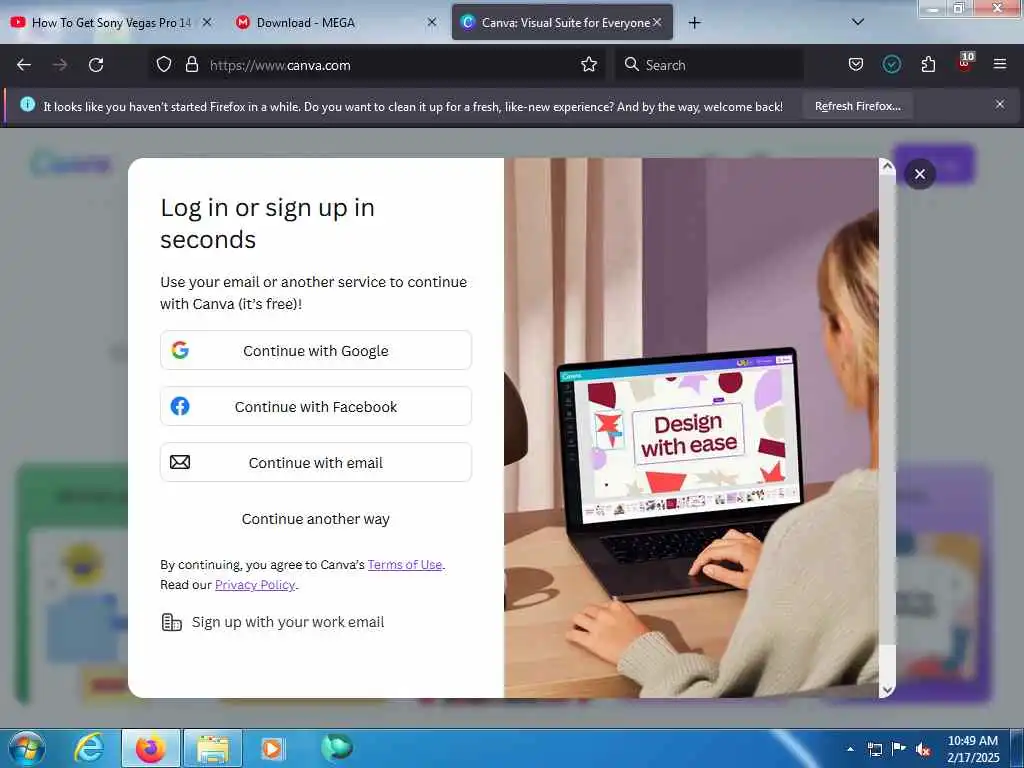The height and width of the screenshot is (768, 1024).
Task: Open the Privacy Policy link
Action: tap(255, 585)
